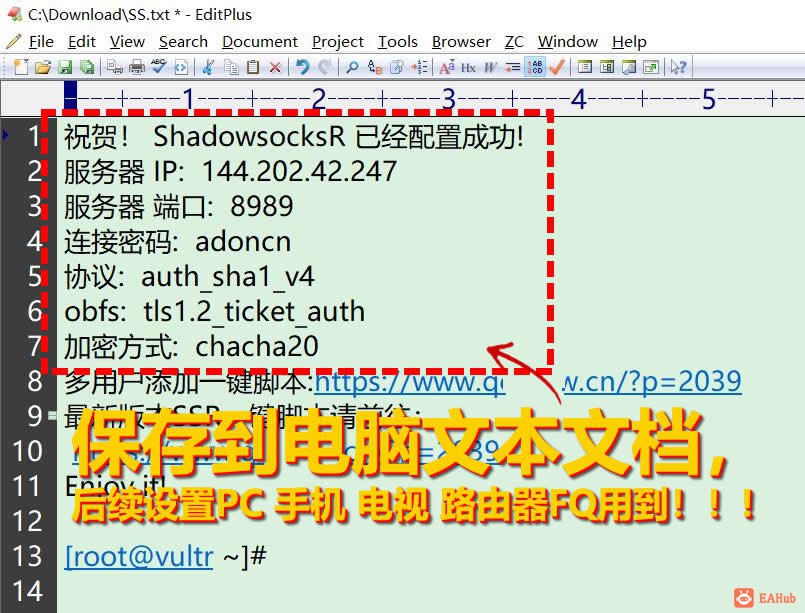Open the Document menu
The width and height of the screenshot is (805, 613).
260,42
